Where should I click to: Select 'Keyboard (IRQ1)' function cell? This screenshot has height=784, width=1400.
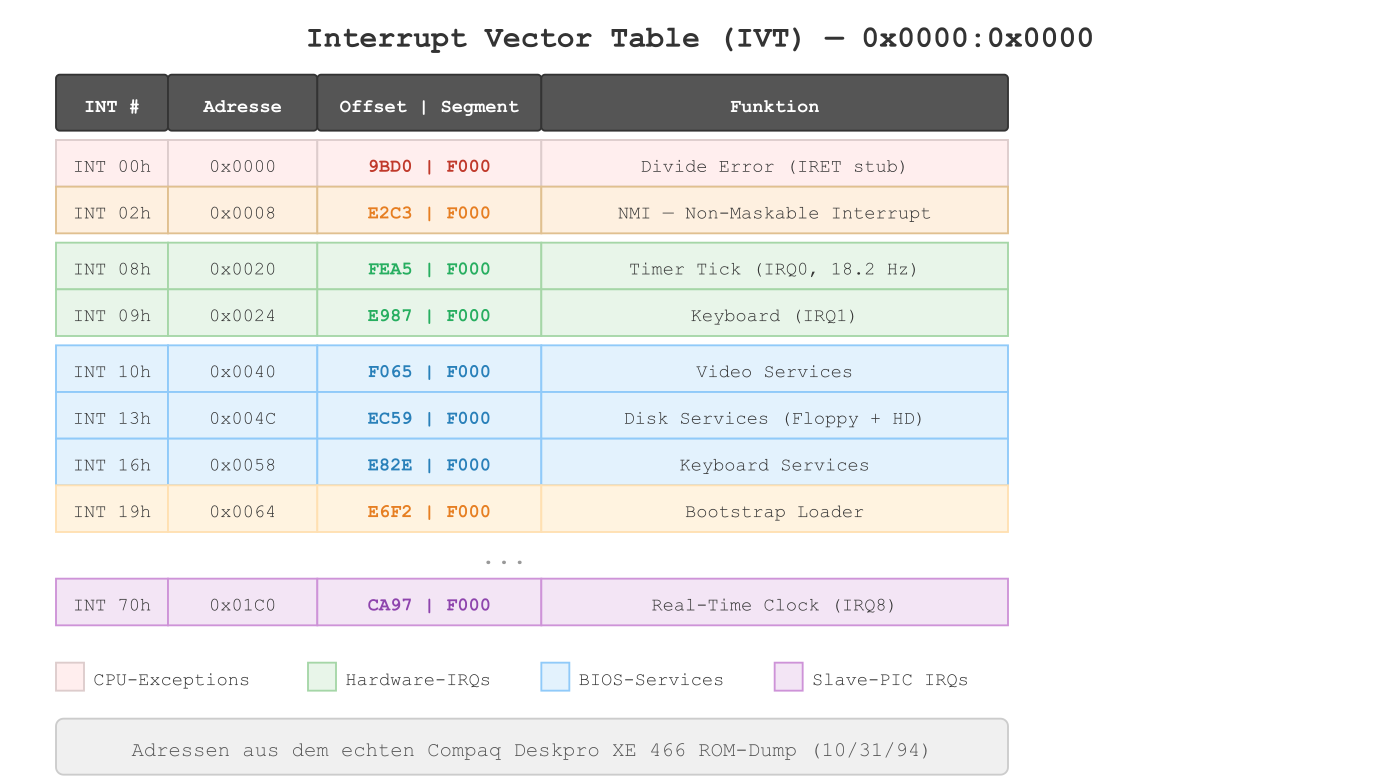point(775,313)
